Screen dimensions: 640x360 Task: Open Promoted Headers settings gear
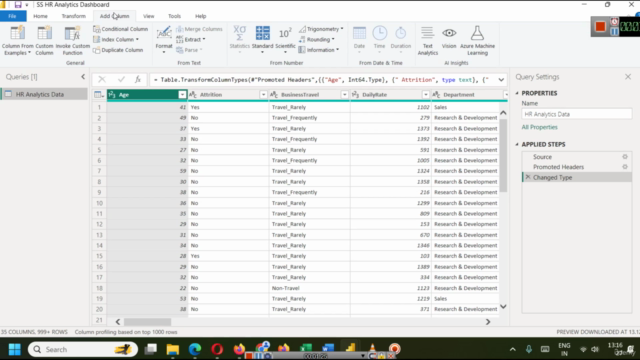pyautogui.click(x=624, y=167)
